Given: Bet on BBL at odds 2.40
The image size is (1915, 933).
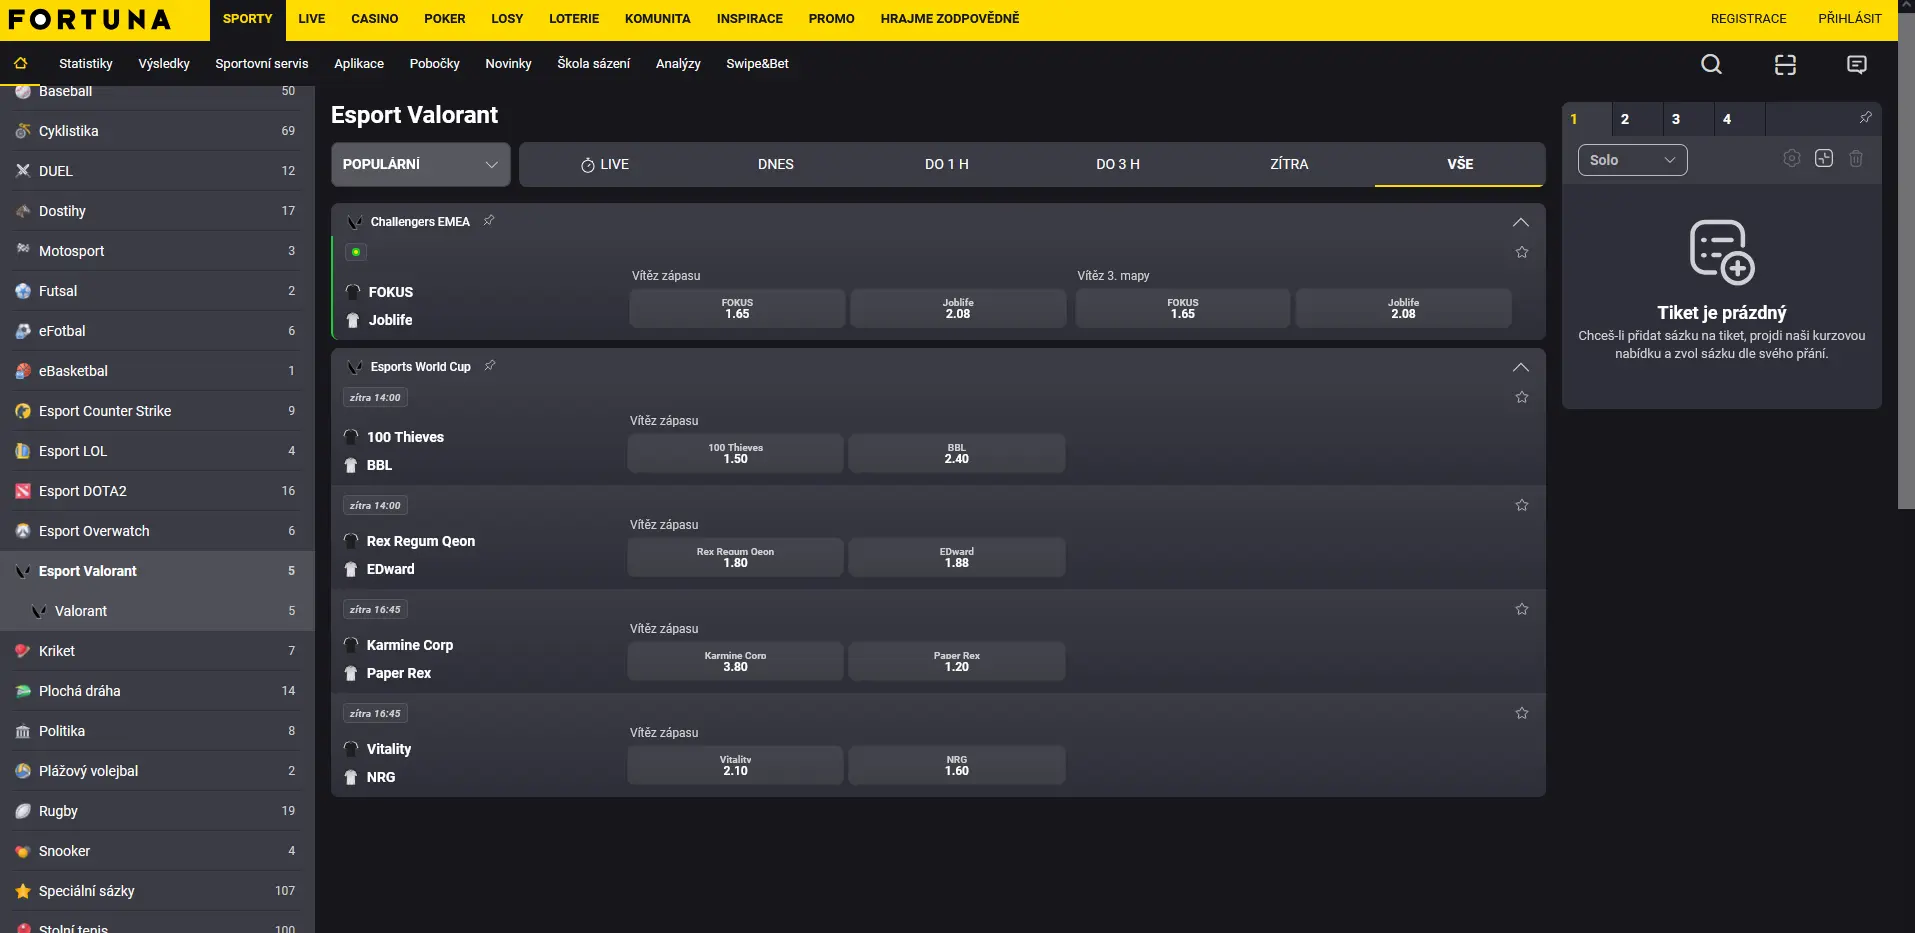Looking at the screenshot, I should 957,453.
